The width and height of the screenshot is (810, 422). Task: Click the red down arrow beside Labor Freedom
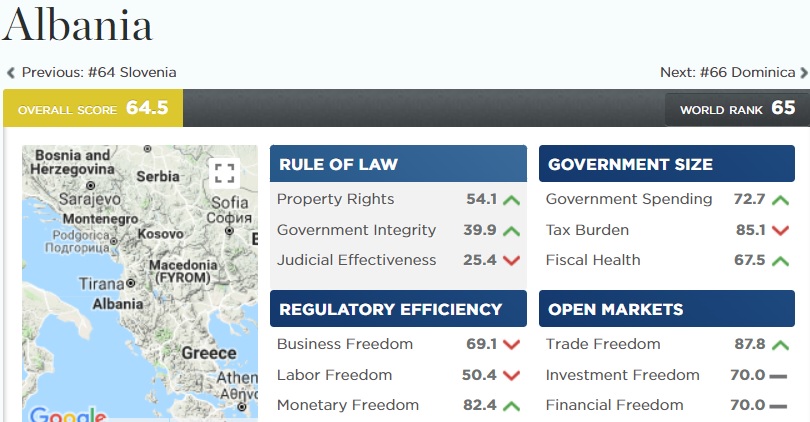(x=512, y=375)
